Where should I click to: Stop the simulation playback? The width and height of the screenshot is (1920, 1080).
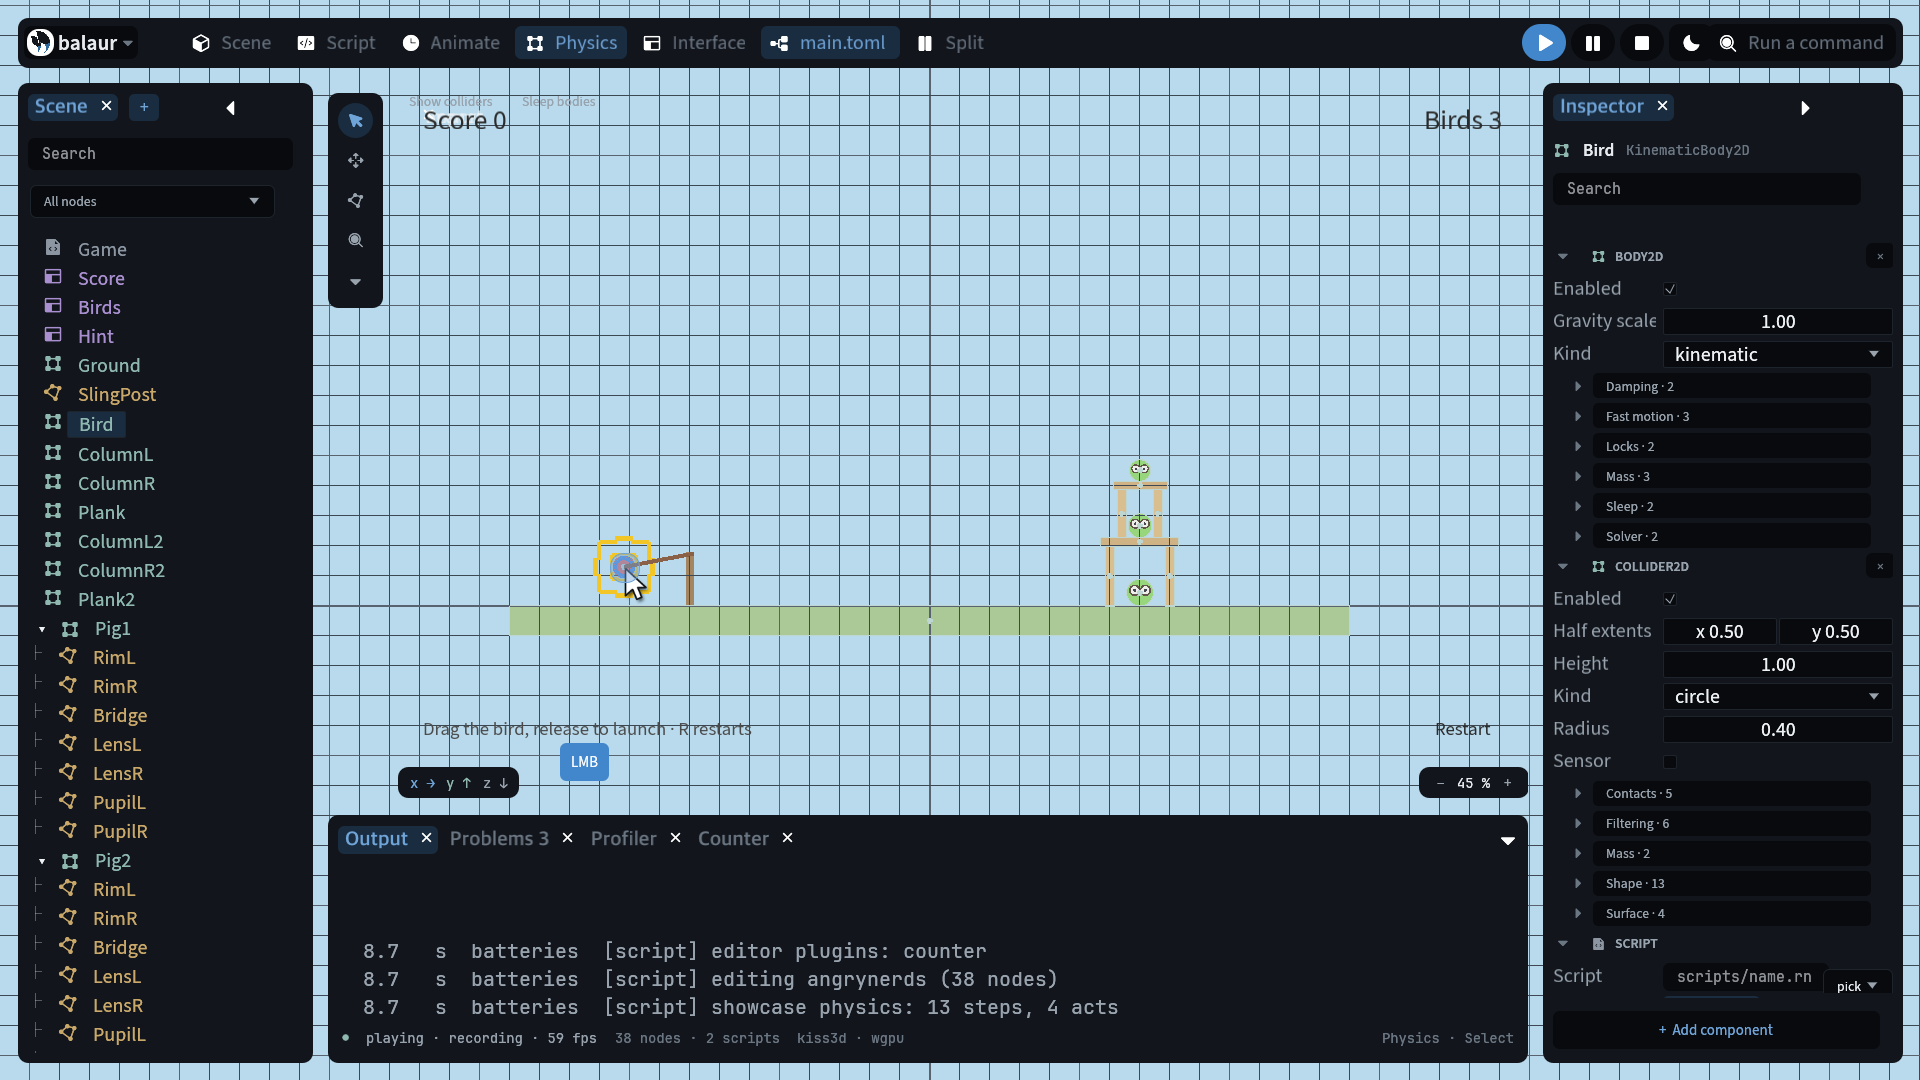pyautogui.click(x=1642, y=43)
